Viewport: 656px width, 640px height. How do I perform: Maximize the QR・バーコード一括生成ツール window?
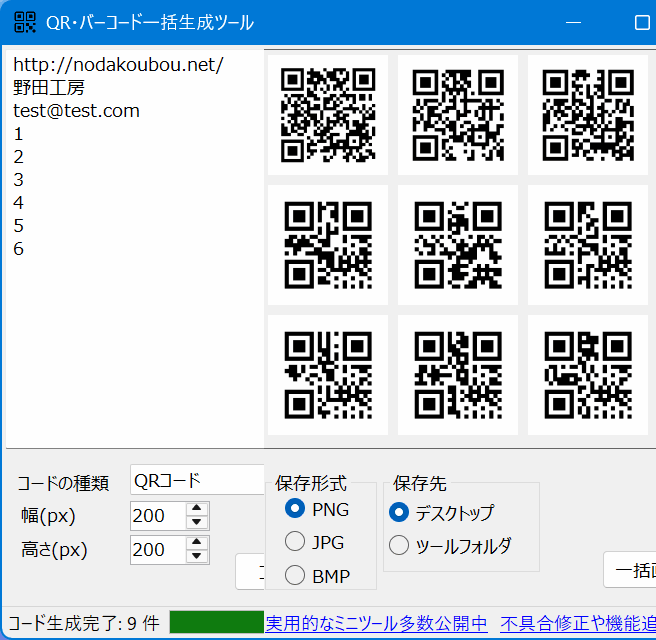(642, 22)
